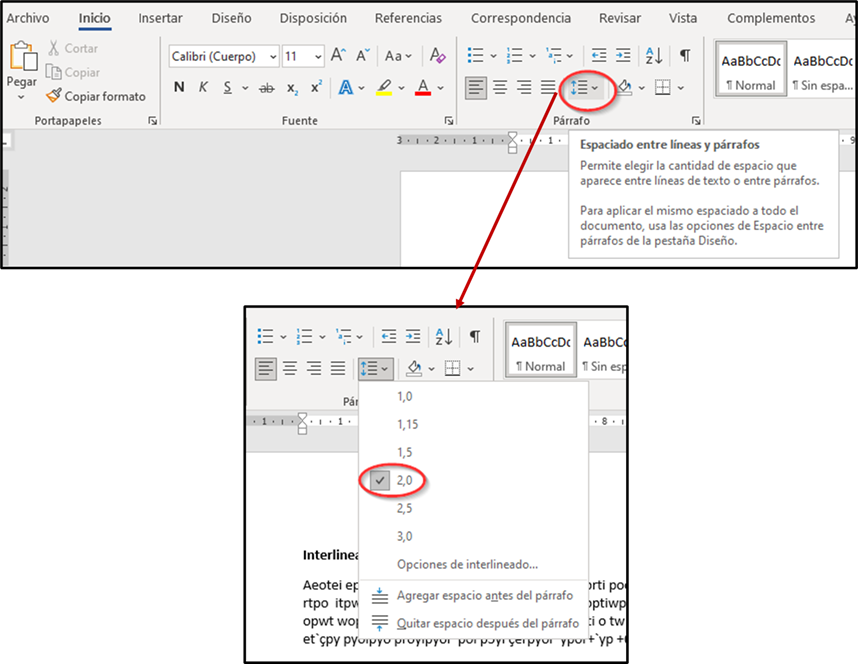Select the checked 2,0 line spacing option

404,480
